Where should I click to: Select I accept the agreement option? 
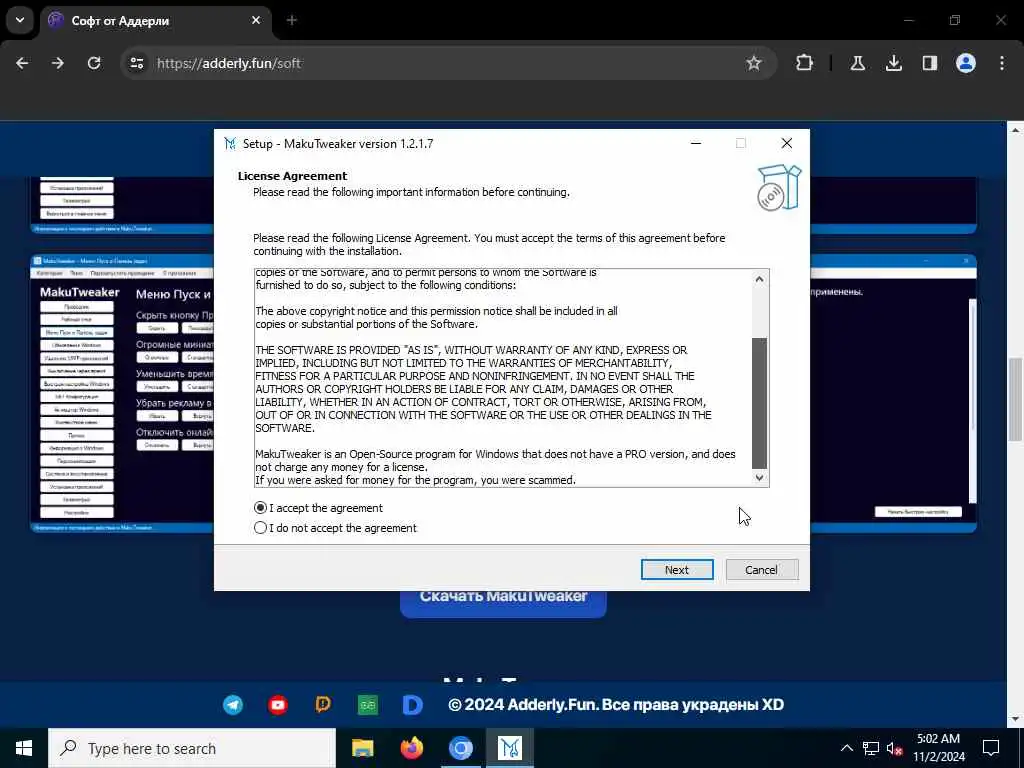click(x=318, y=508)
